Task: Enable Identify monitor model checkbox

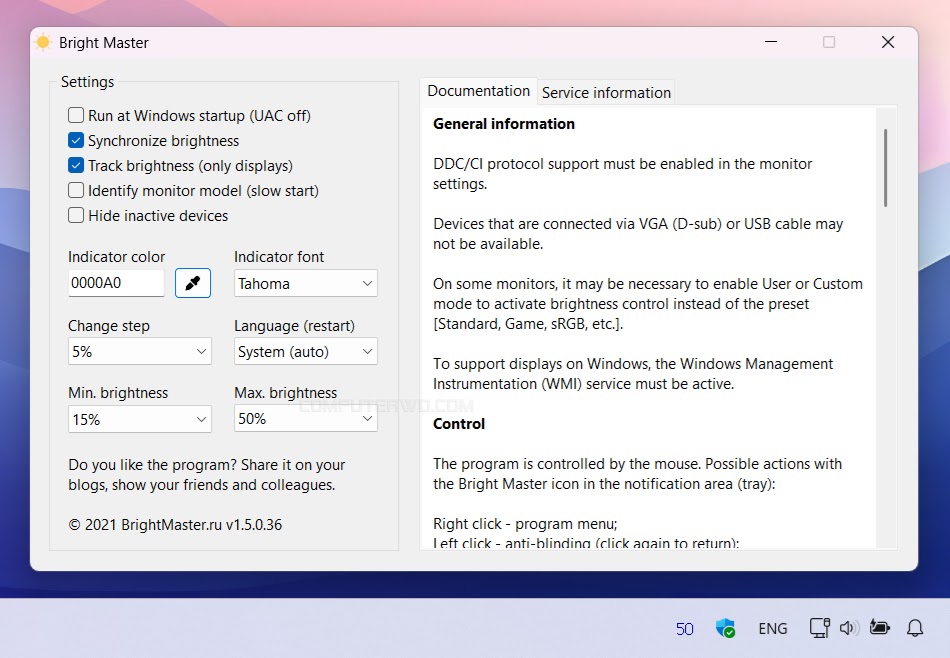Action: coord(76,190)
